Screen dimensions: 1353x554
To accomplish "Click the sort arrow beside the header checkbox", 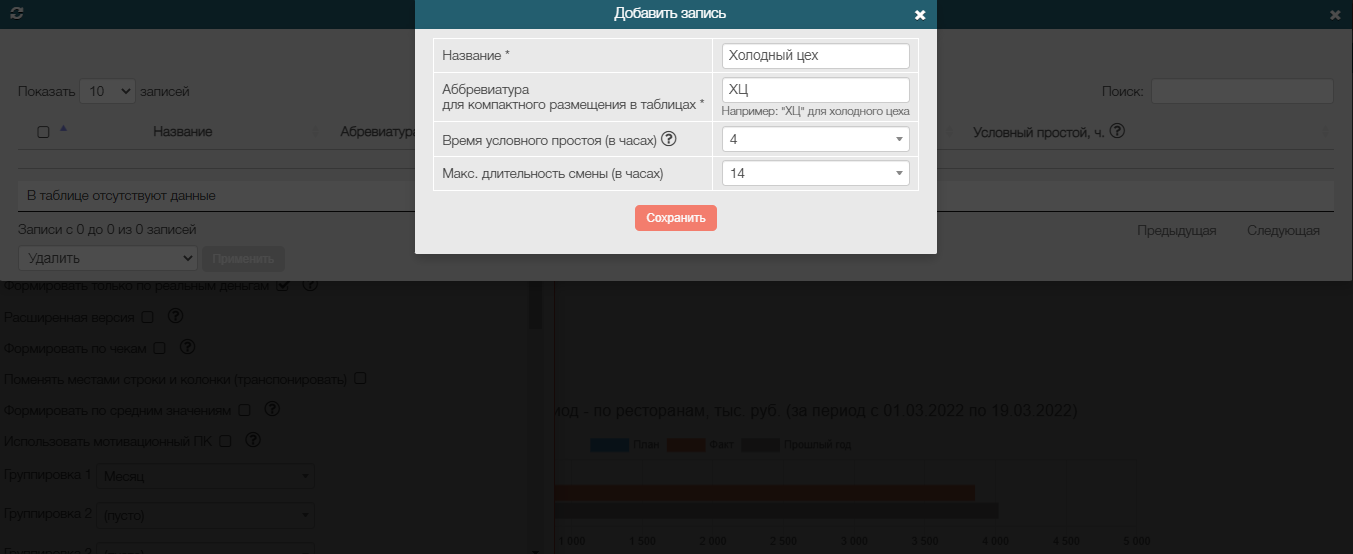I will (x=64, y=129).
